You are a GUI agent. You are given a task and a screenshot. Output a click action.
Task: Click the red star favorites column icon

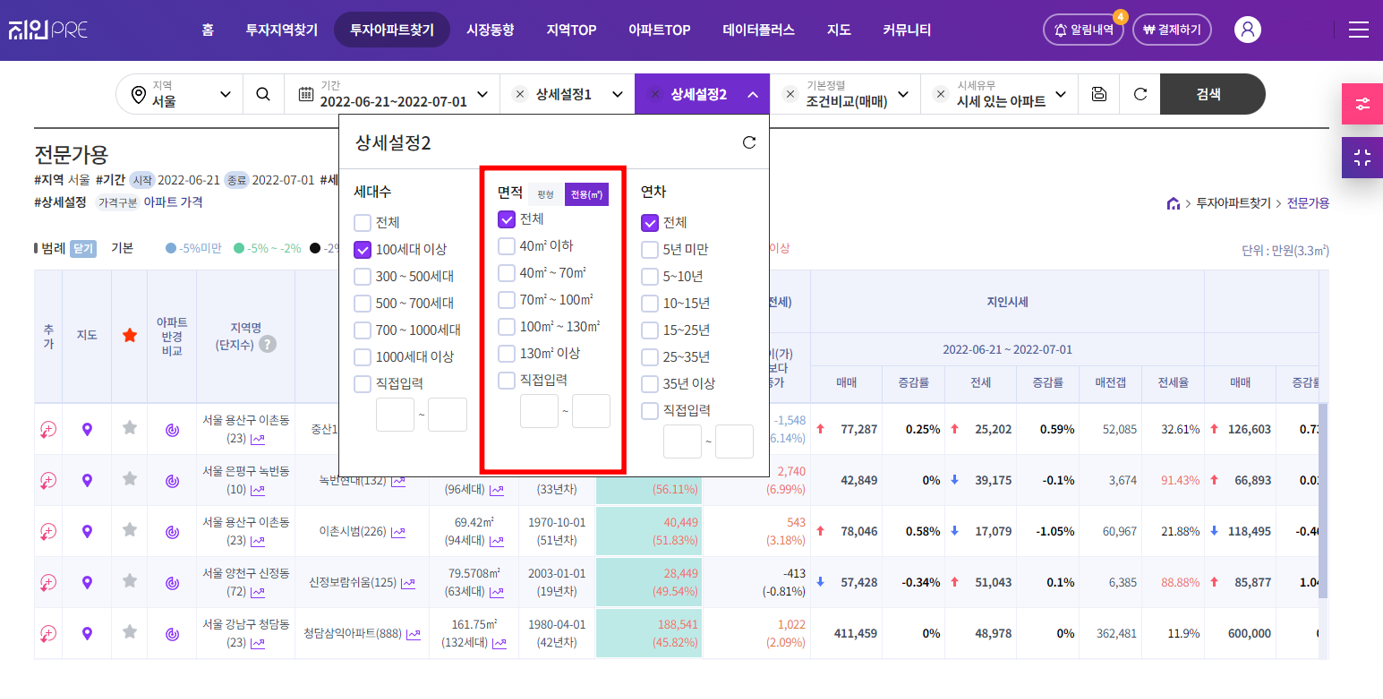pos(129,336)
